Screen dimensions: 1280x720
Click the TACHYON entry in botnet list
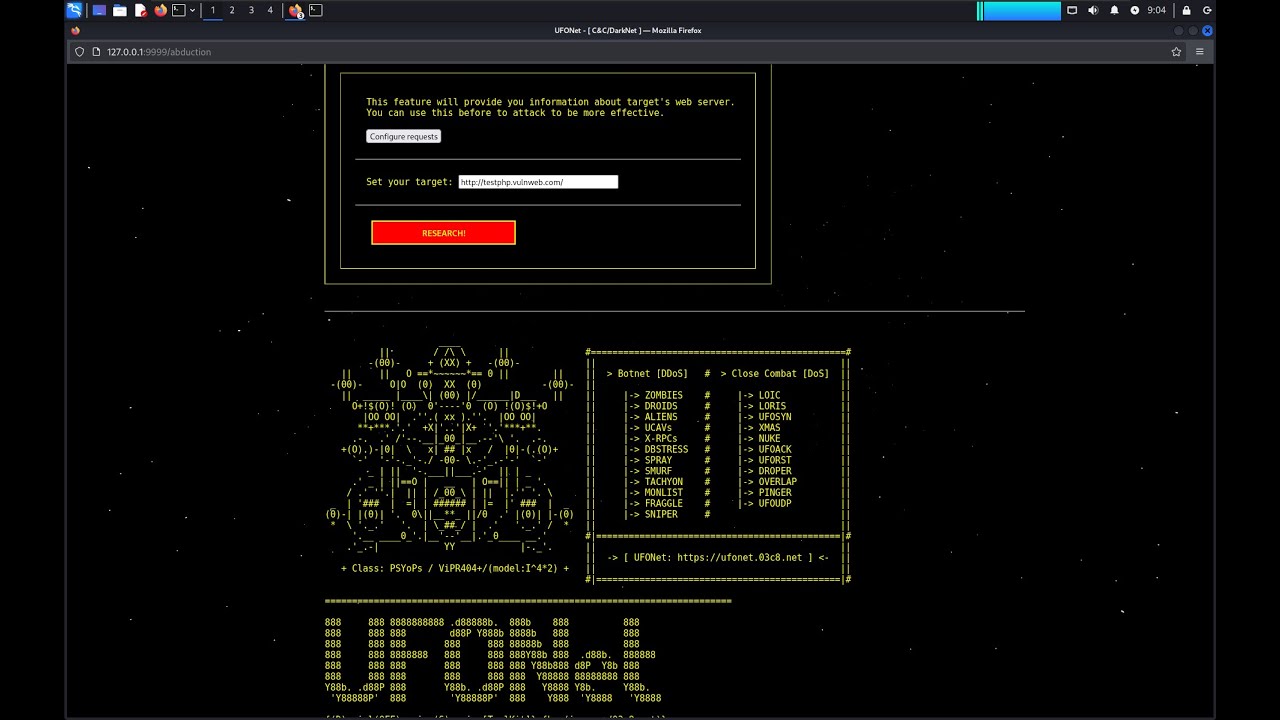(664, 482)
